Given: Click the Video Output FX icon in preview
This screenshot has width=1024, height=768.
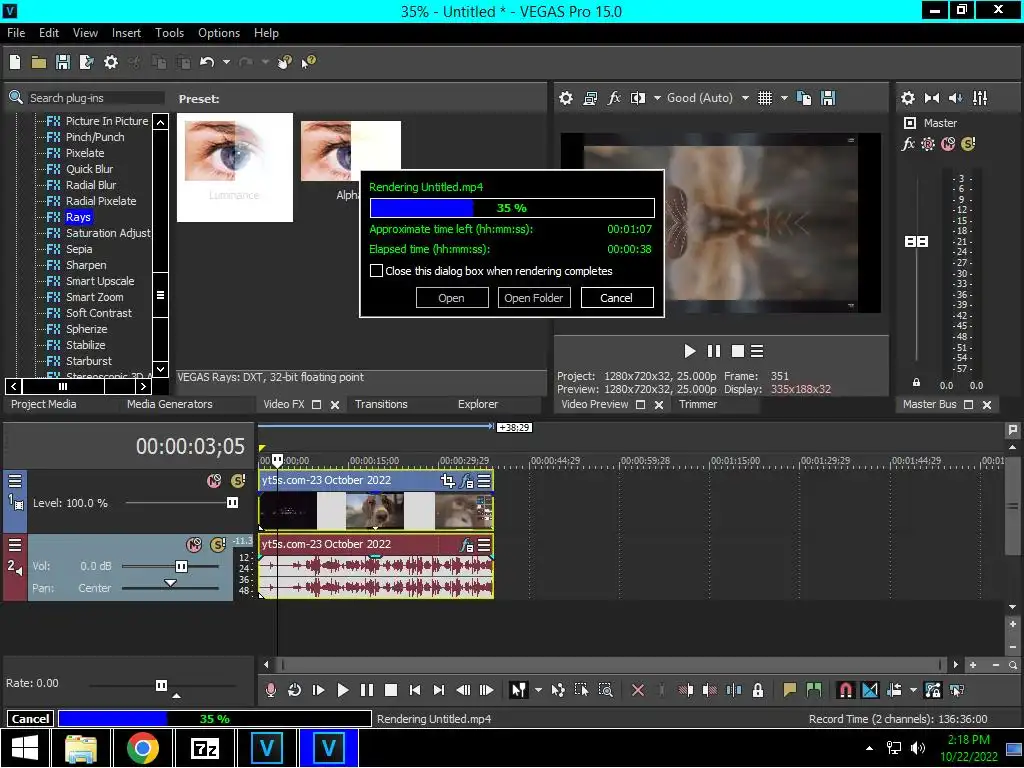Looking at the screenshot, I should [614, 98].
